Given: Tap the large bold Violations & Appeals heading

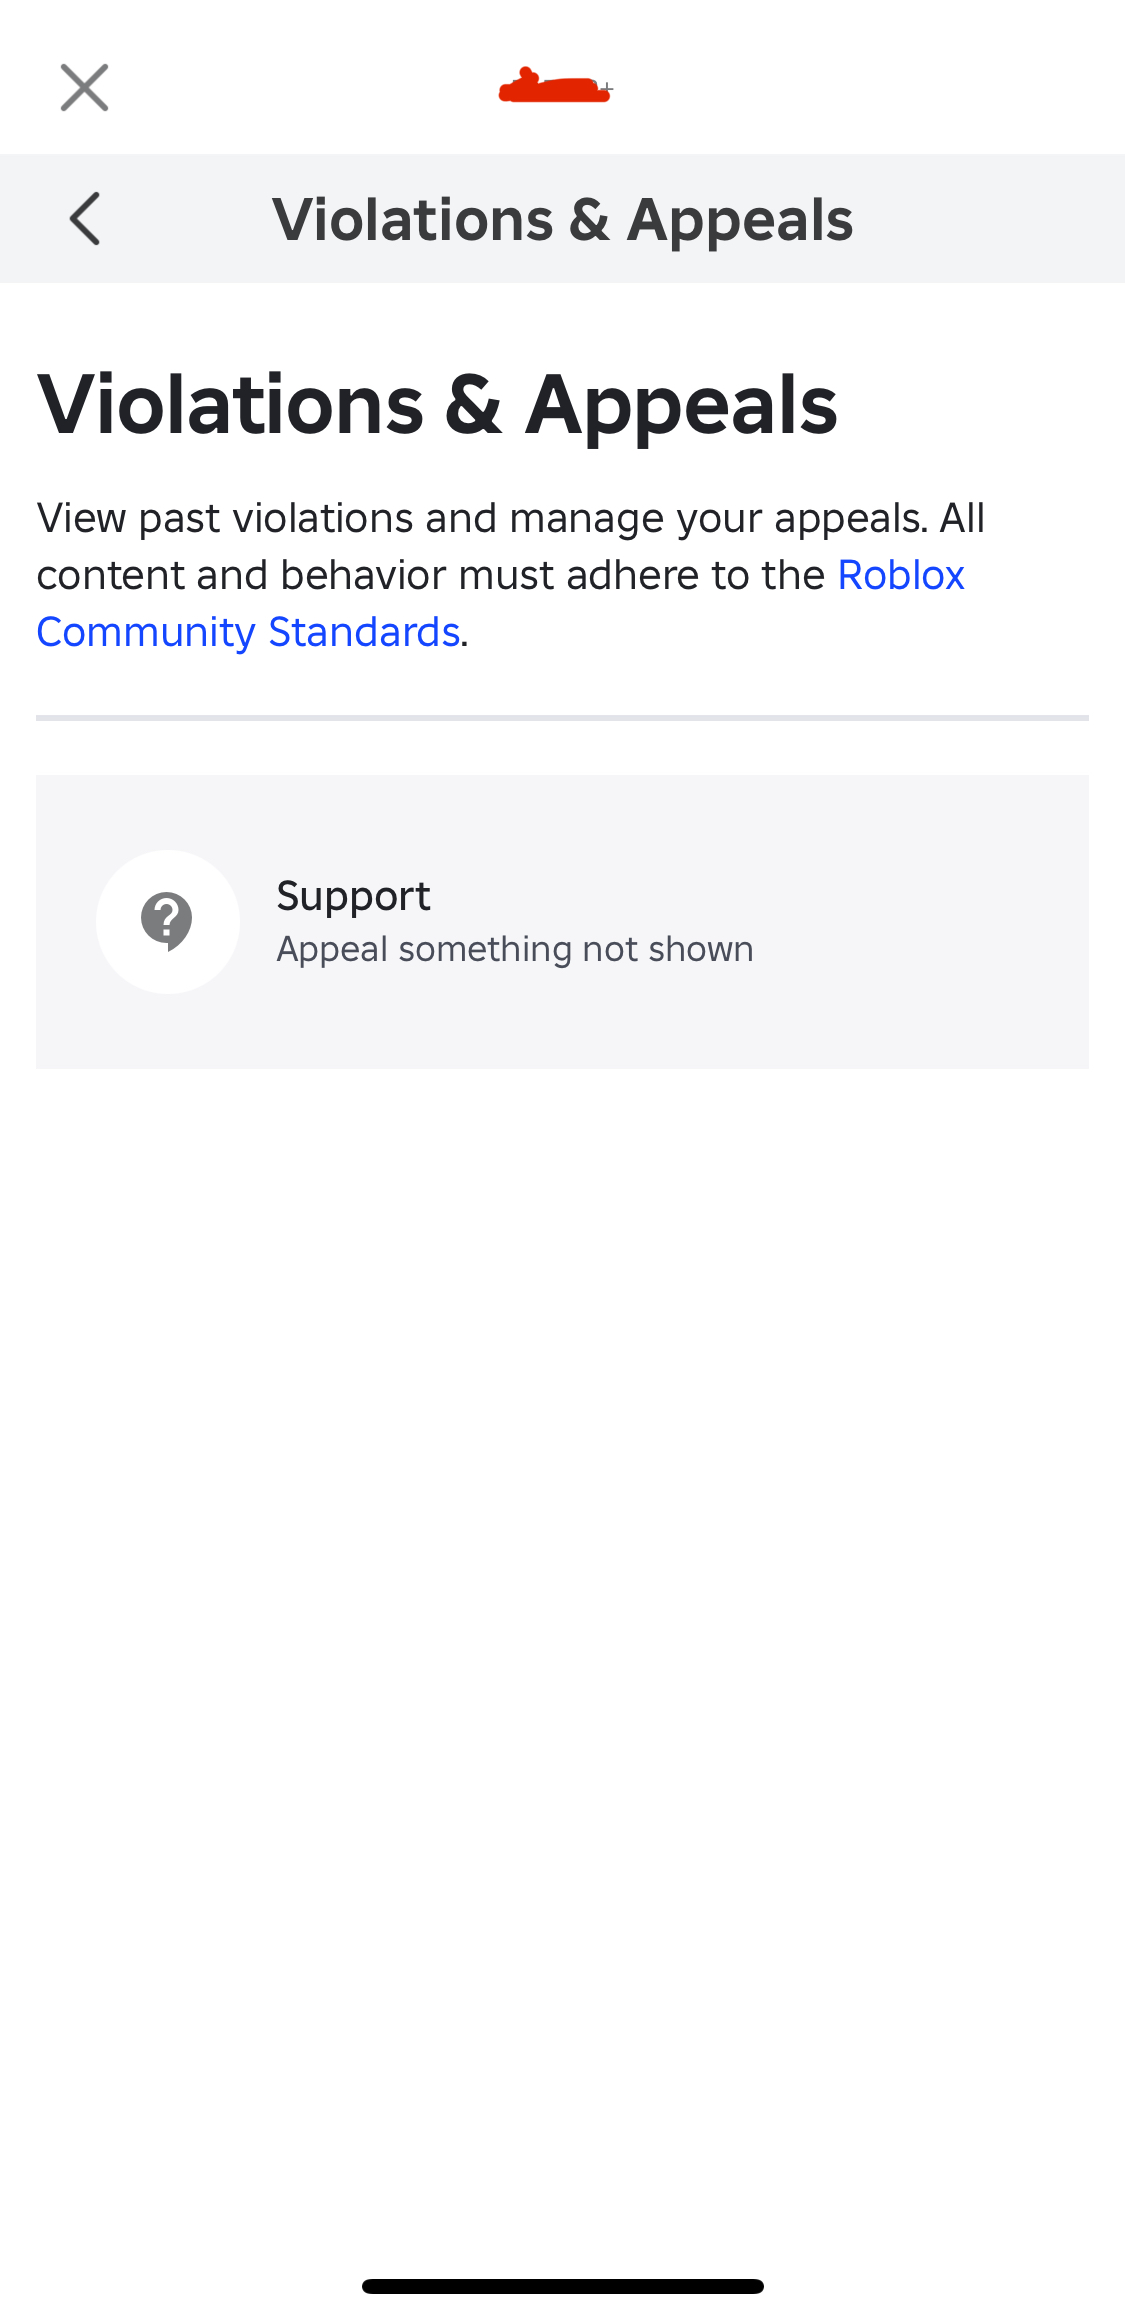Looking at the screenshot, I should [437, 405].
